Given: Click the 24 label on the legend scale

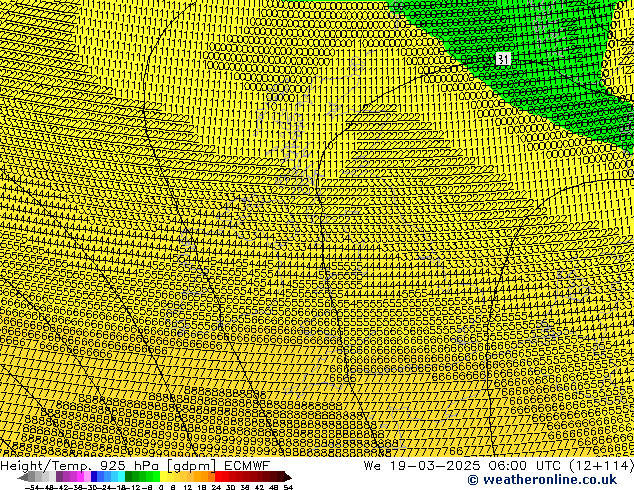Looking at the screenshot, I should [216, 487].
